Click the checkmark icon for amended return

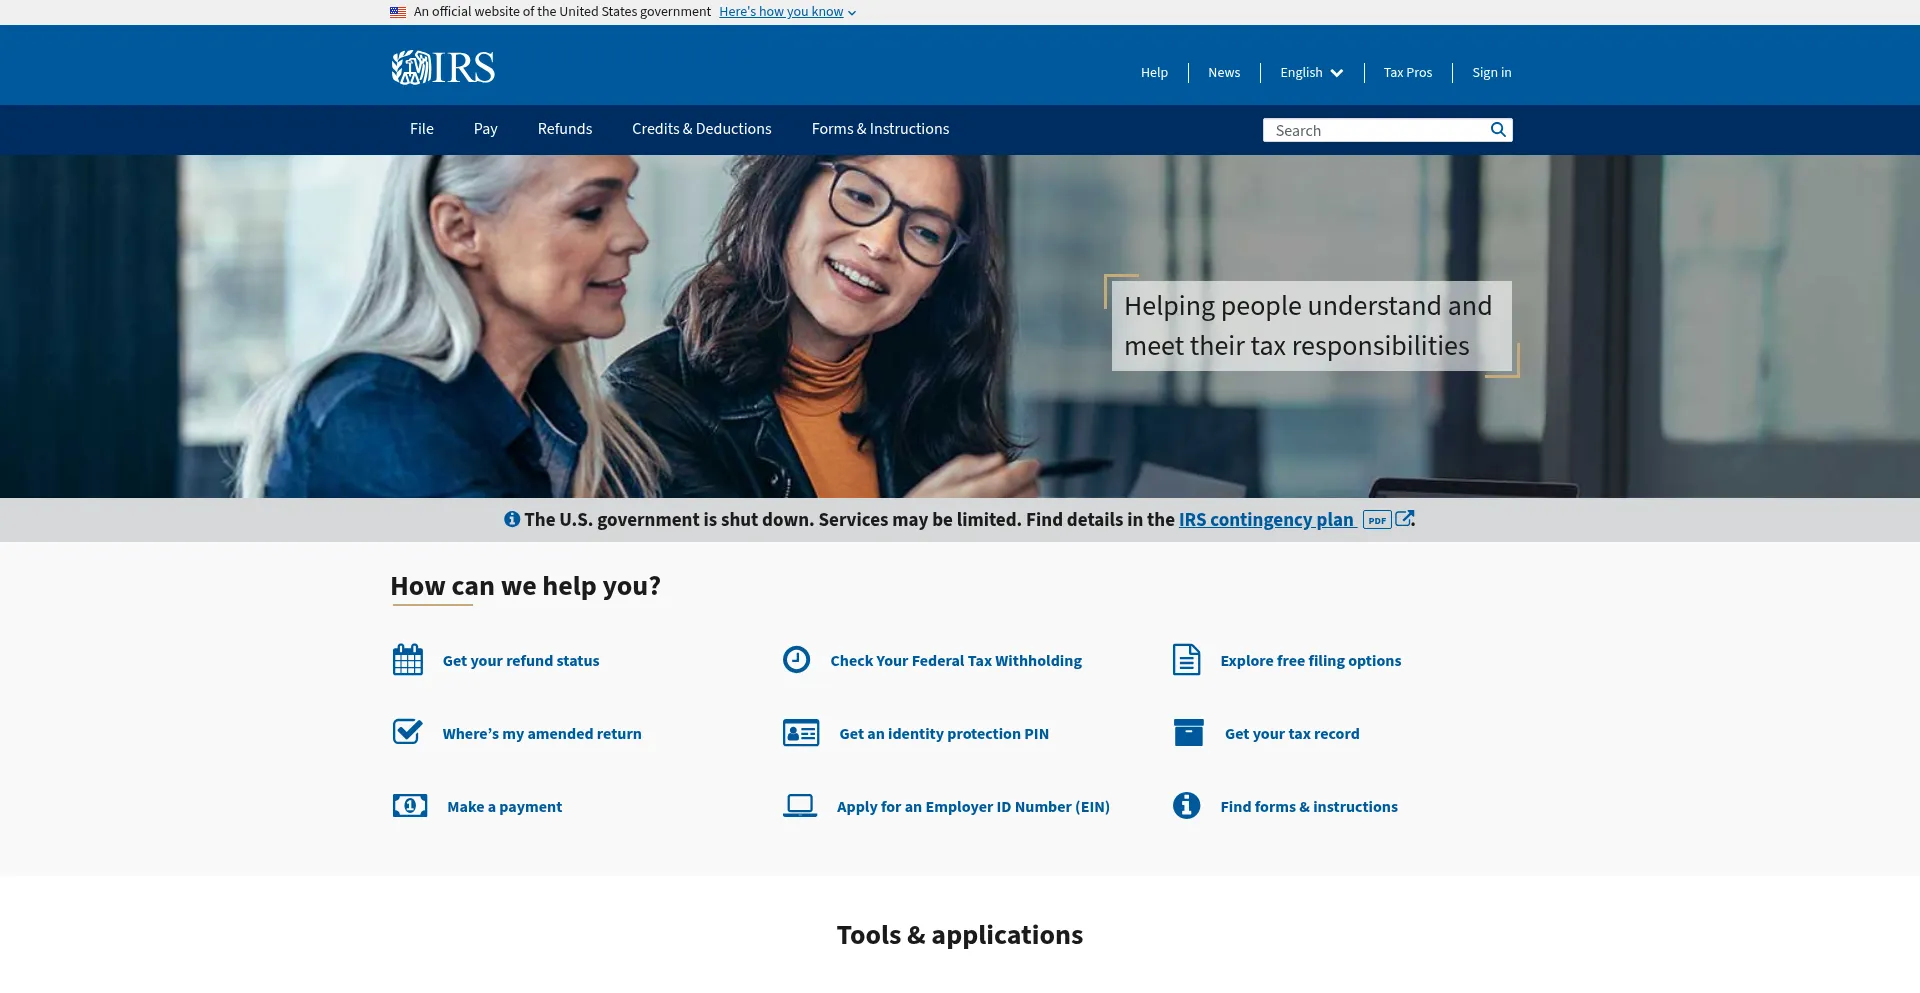click(408, 732)
